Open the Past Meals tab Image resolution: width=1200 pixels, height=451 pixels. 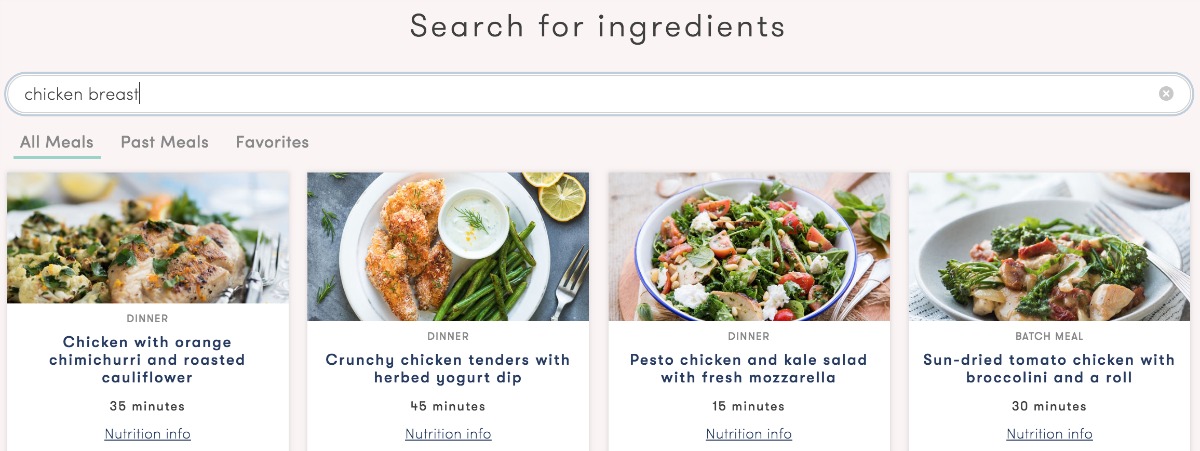(x=165, y=142)
